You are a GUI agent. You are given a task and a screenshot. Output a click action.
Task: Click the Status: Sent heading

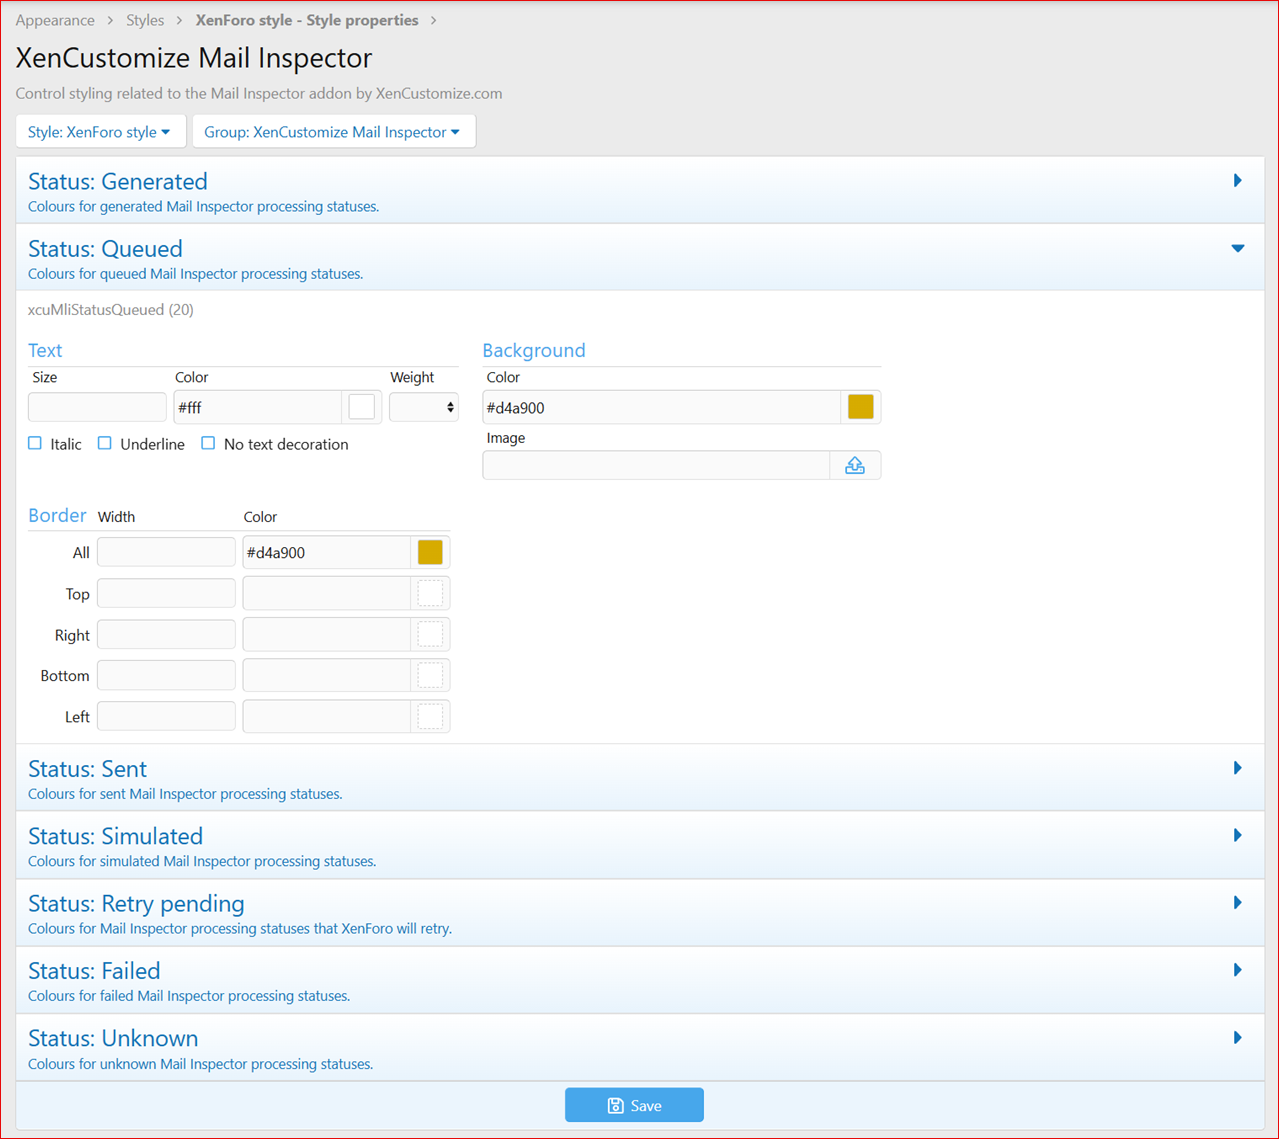coord(87,768)
